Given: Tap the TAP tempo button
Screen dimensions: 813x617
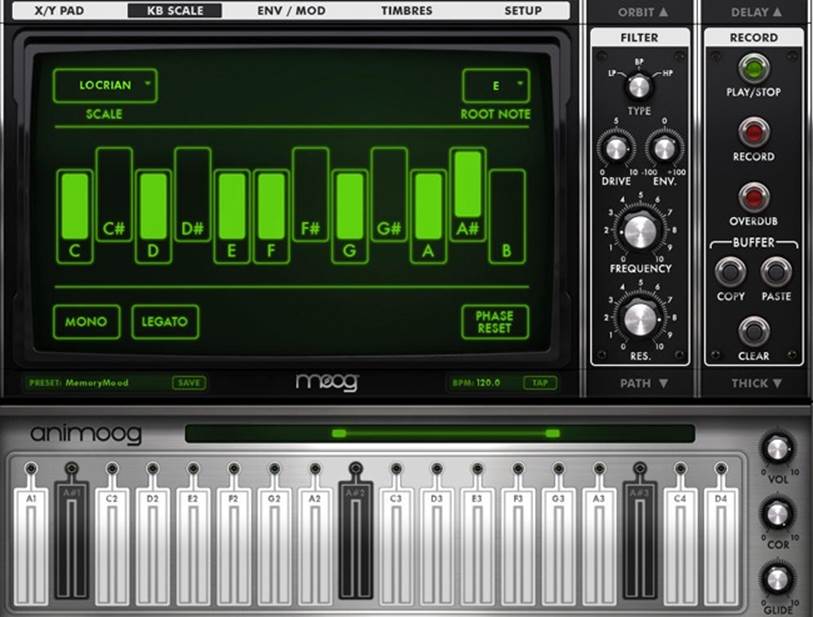Looking at the screenshot, I should pyautogui.click(x=540, y=383).
